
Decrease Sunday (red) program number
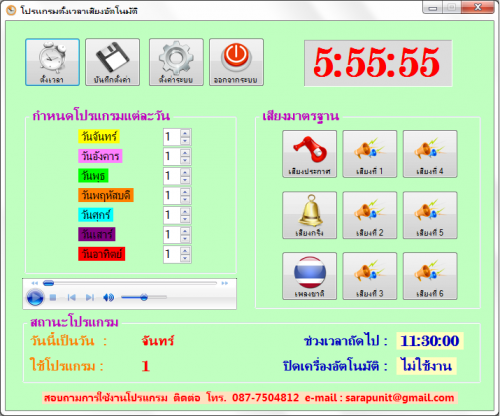click(185, 259)
